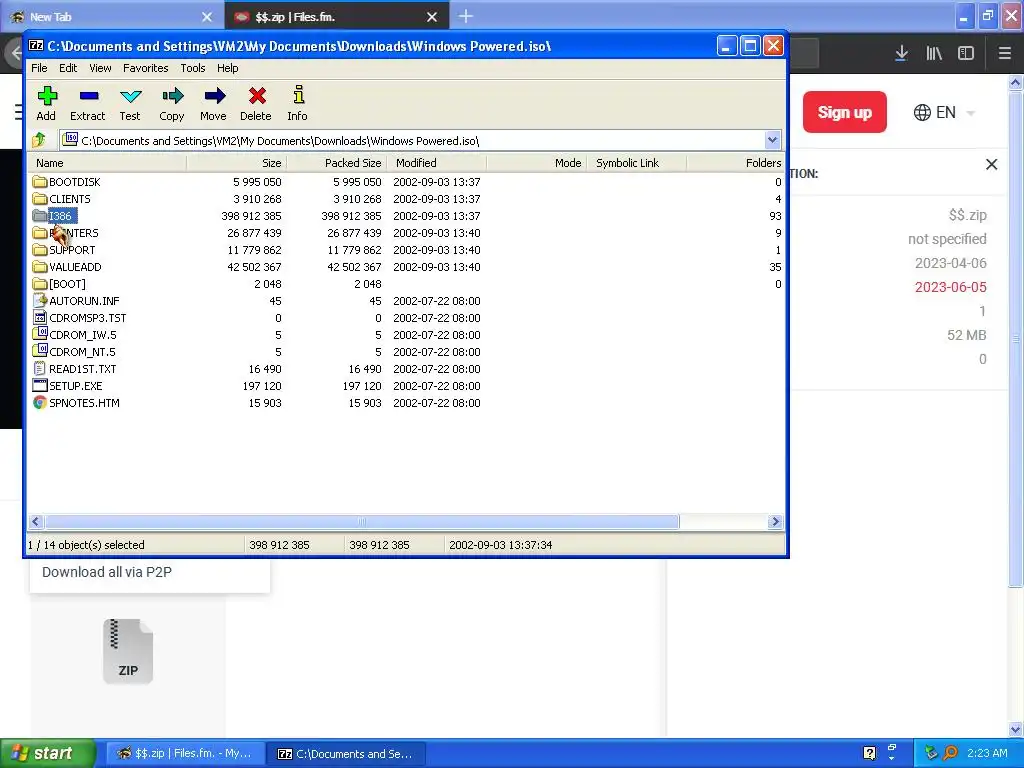Open the Favorites menu
Viewport: 1024px width, 768px height.
(x=146, y=68)
